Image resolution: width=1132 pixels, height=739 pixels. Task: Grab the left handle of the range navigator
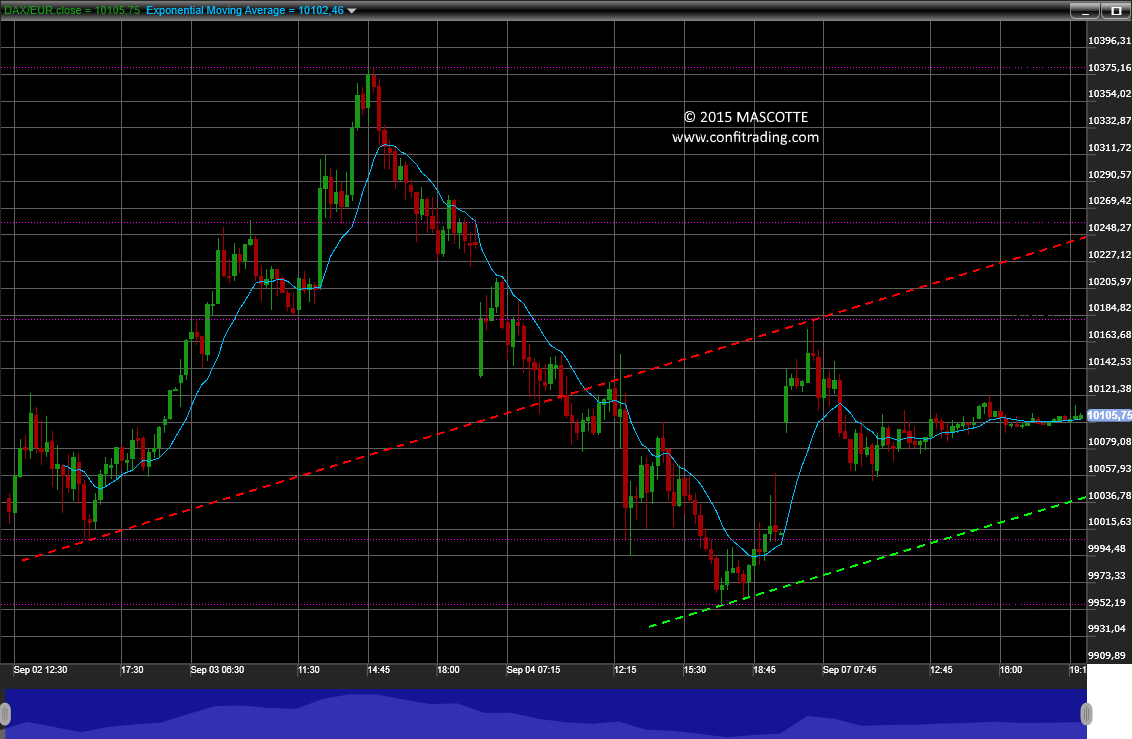(x=5, y=714)
